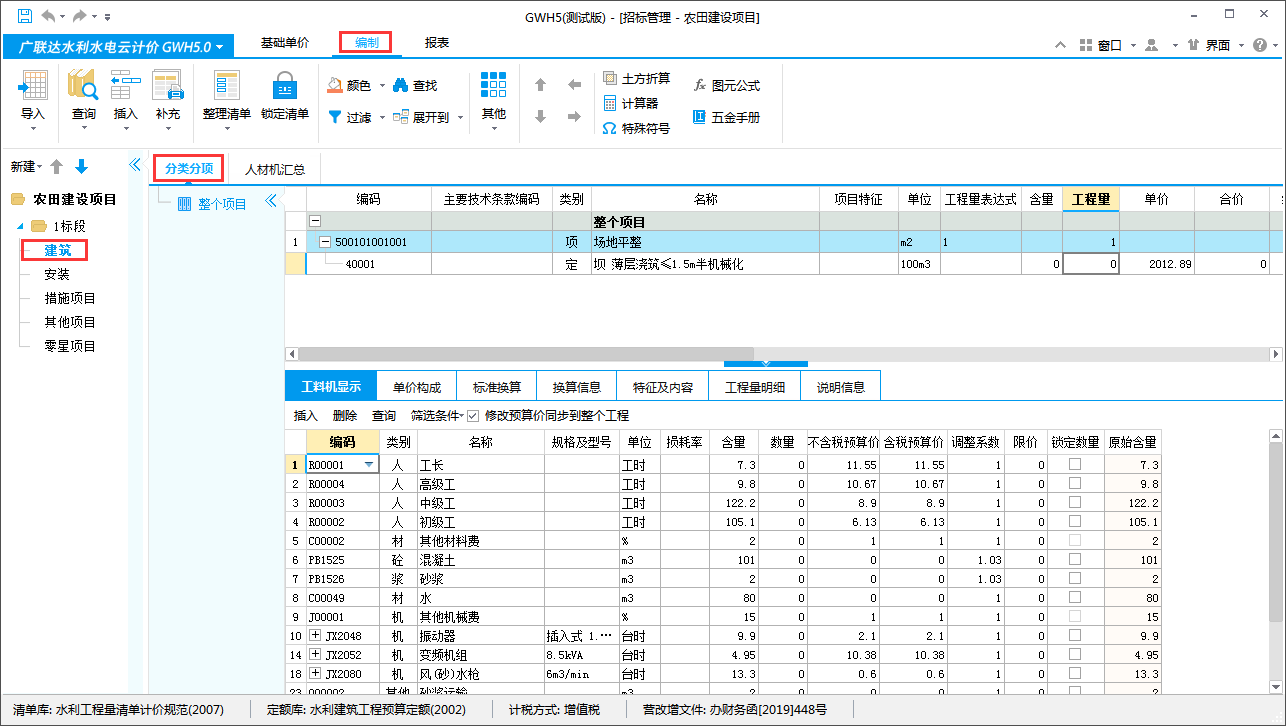Click the 展开到 expand-to icon

pos(401,117)
